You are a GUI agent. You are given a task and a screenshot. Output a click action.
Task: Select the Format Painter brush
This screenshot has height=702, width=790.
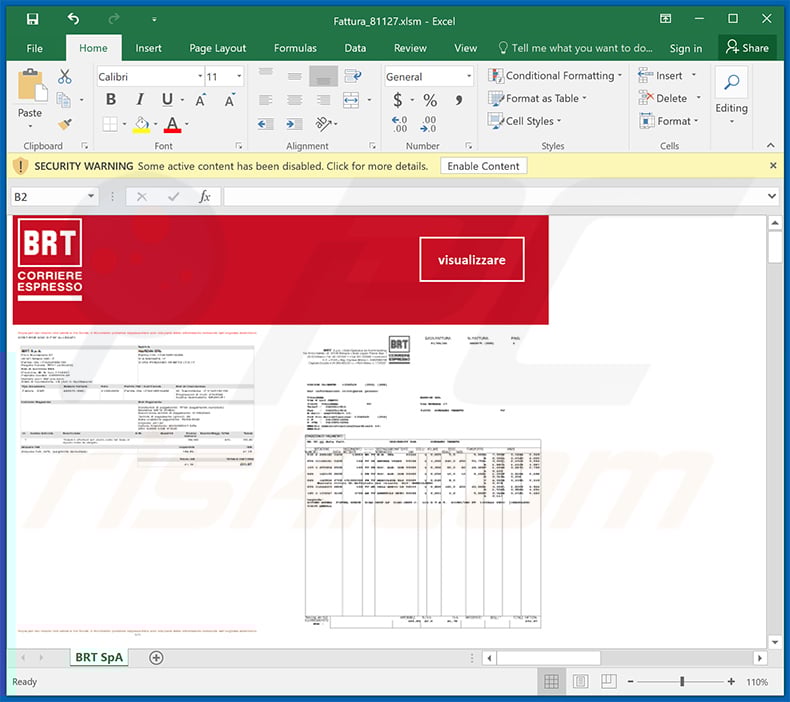pos(64,123)
